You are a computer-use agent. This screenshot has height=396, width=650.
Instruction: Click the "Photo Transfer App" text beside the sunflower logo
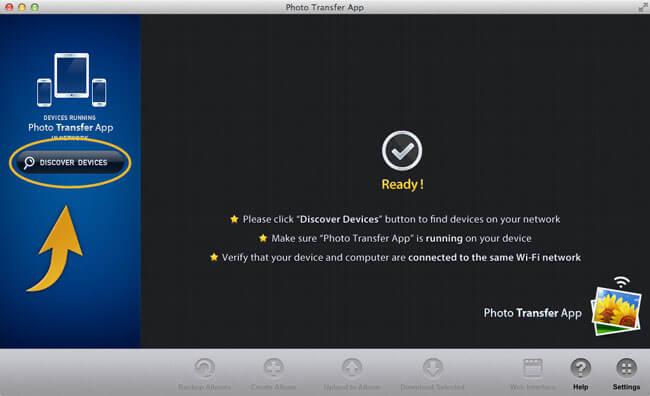point(533,313)
